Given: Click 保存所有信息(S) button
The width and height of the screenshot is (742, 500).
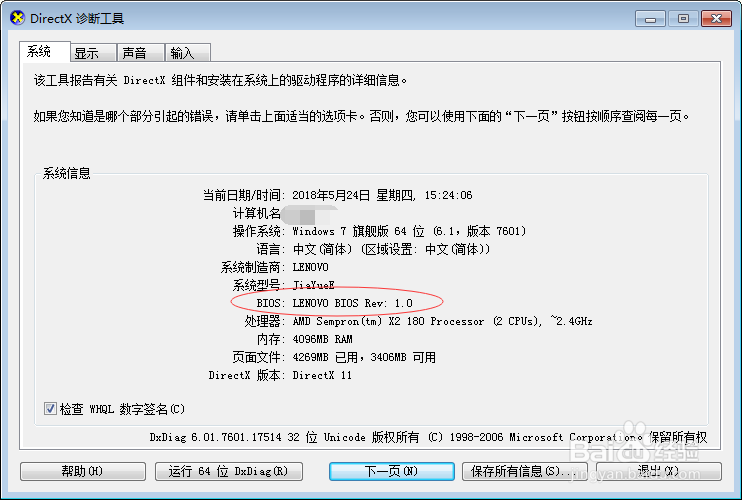Looking at the screenshot, I should pyautogui.click(x=524, y=471).
